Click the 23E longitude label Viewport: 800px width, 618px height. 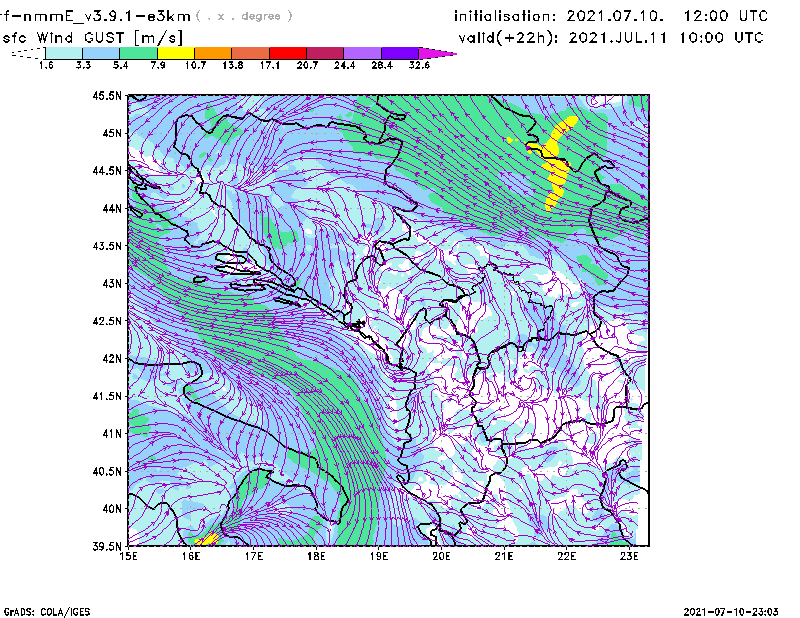click(x=629, y=556)
